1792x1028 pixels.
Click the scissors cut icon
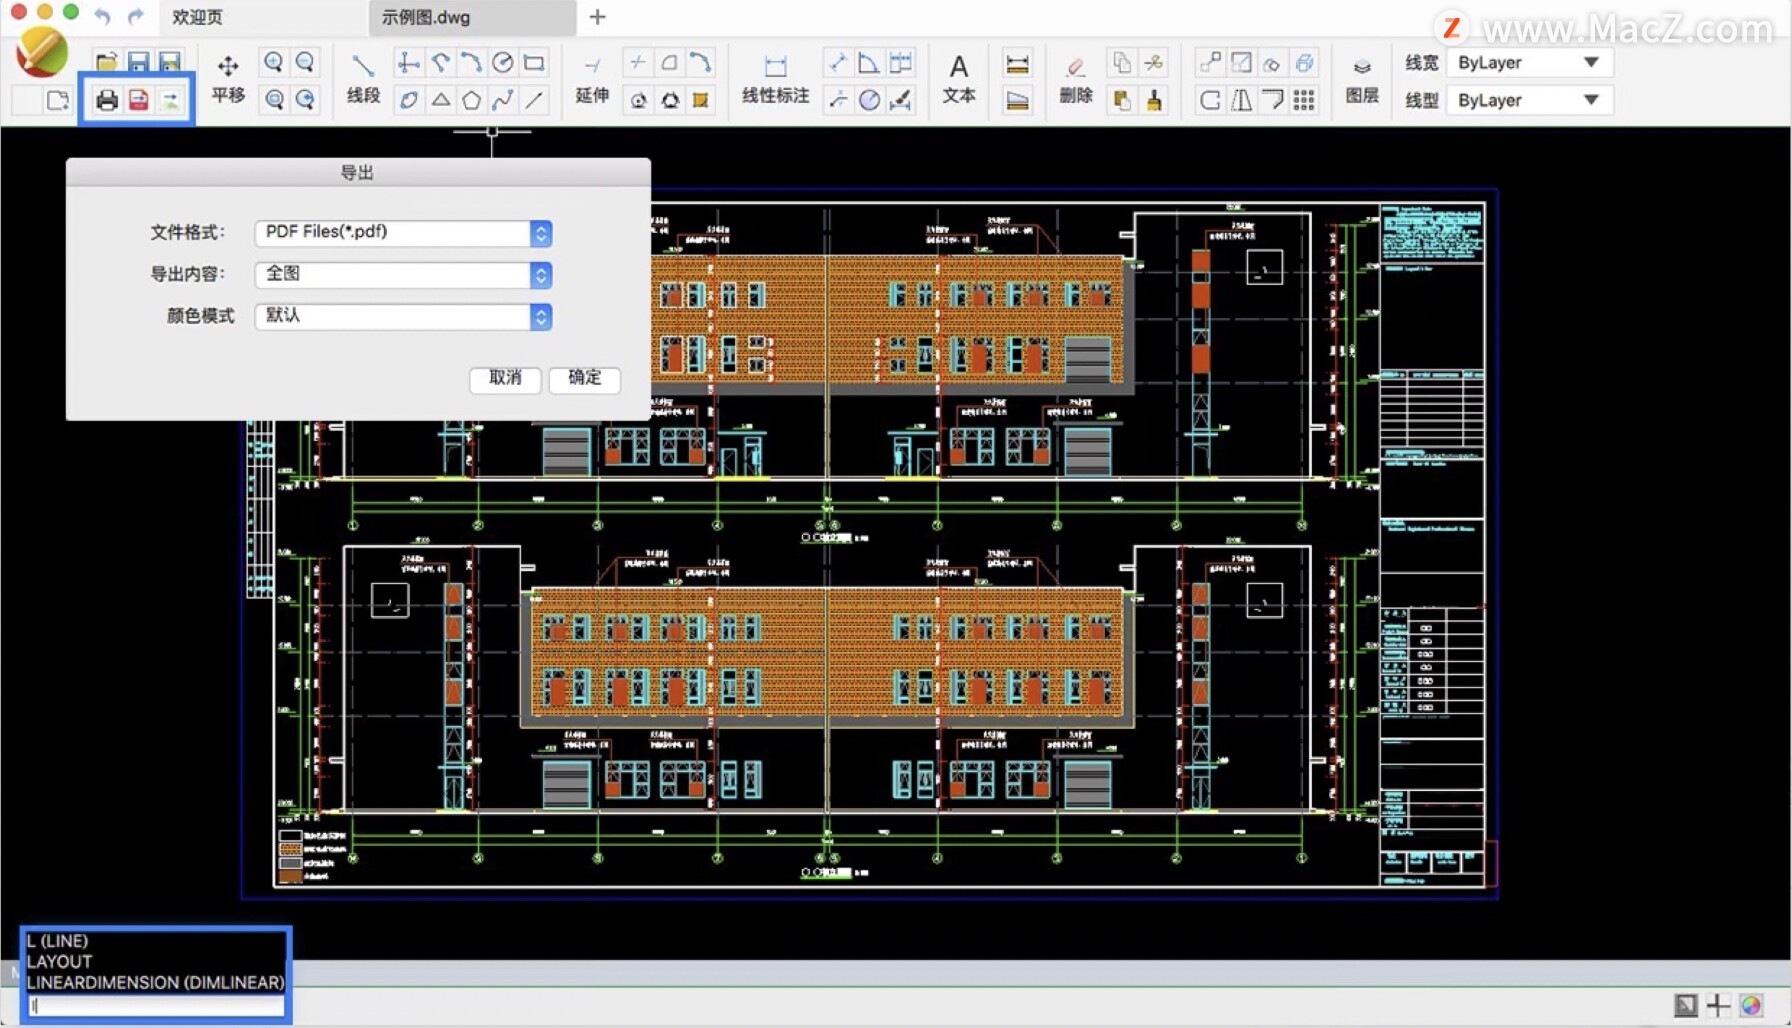pyautogui.click(x=1154, y=63)
